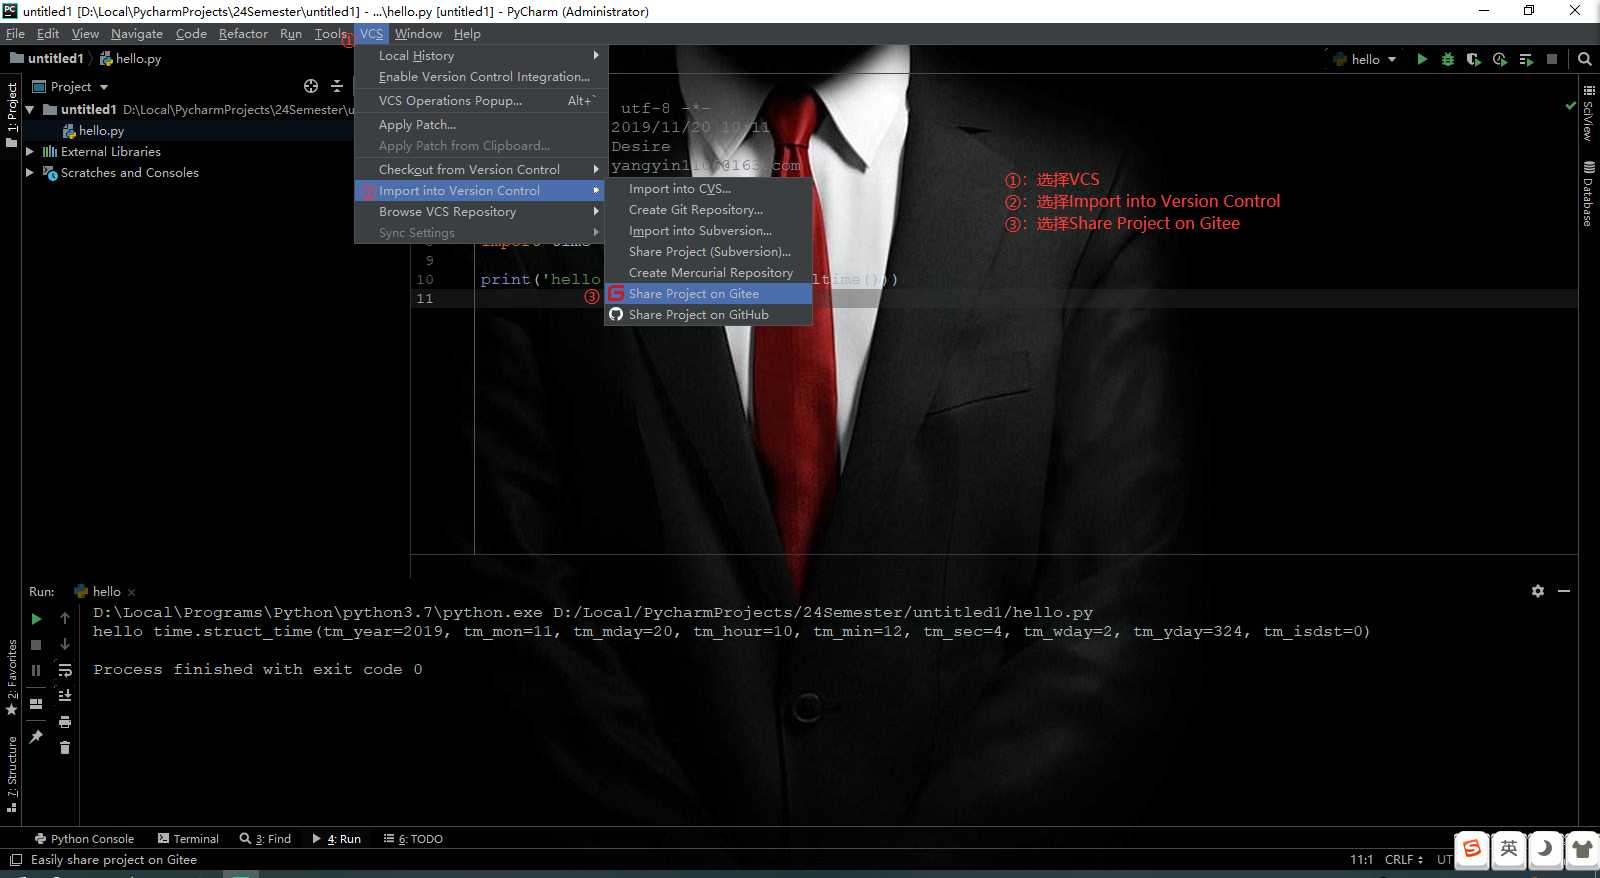Image resolution: width=1600 pixels, height=878 pixels.
Task: Click the Sogou moon icon in input bar
Action: 1545,849
